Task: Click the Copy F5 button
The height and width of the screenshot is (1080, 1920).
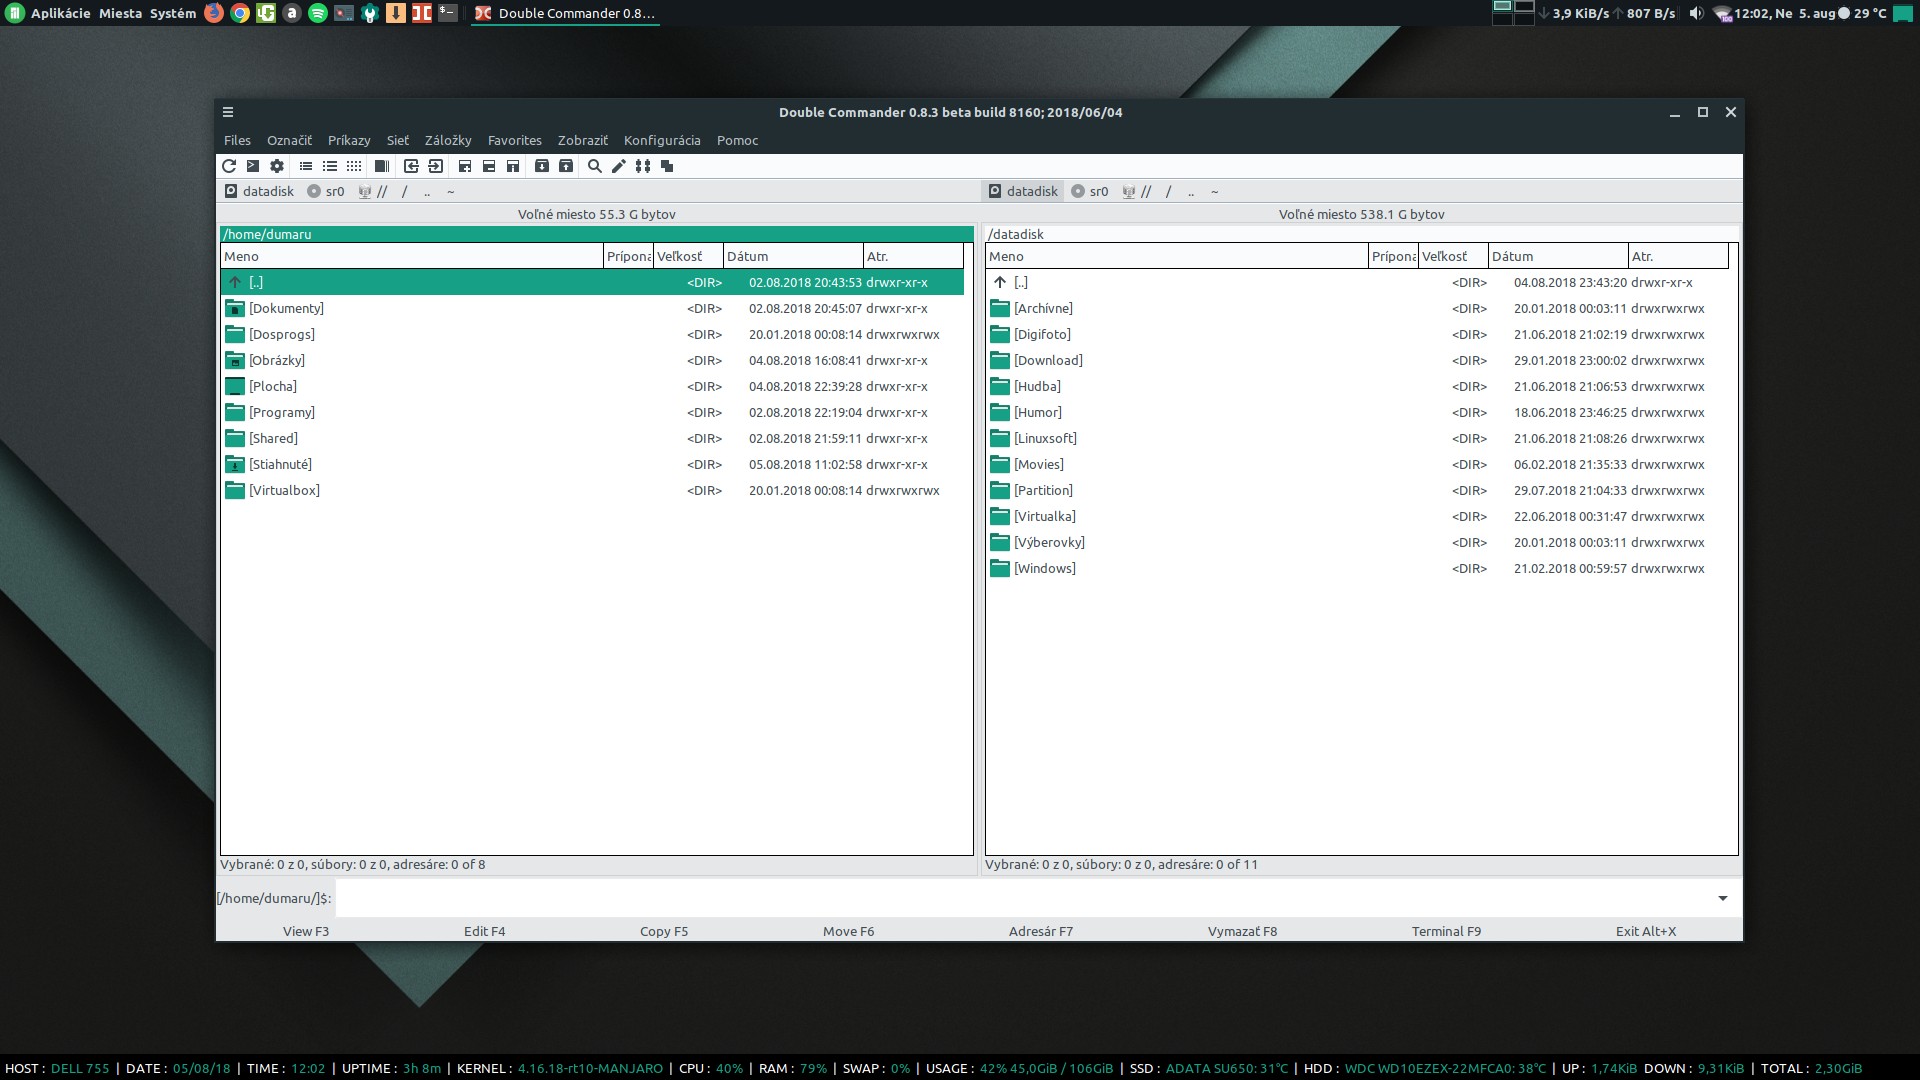Action: pos(664,931)
